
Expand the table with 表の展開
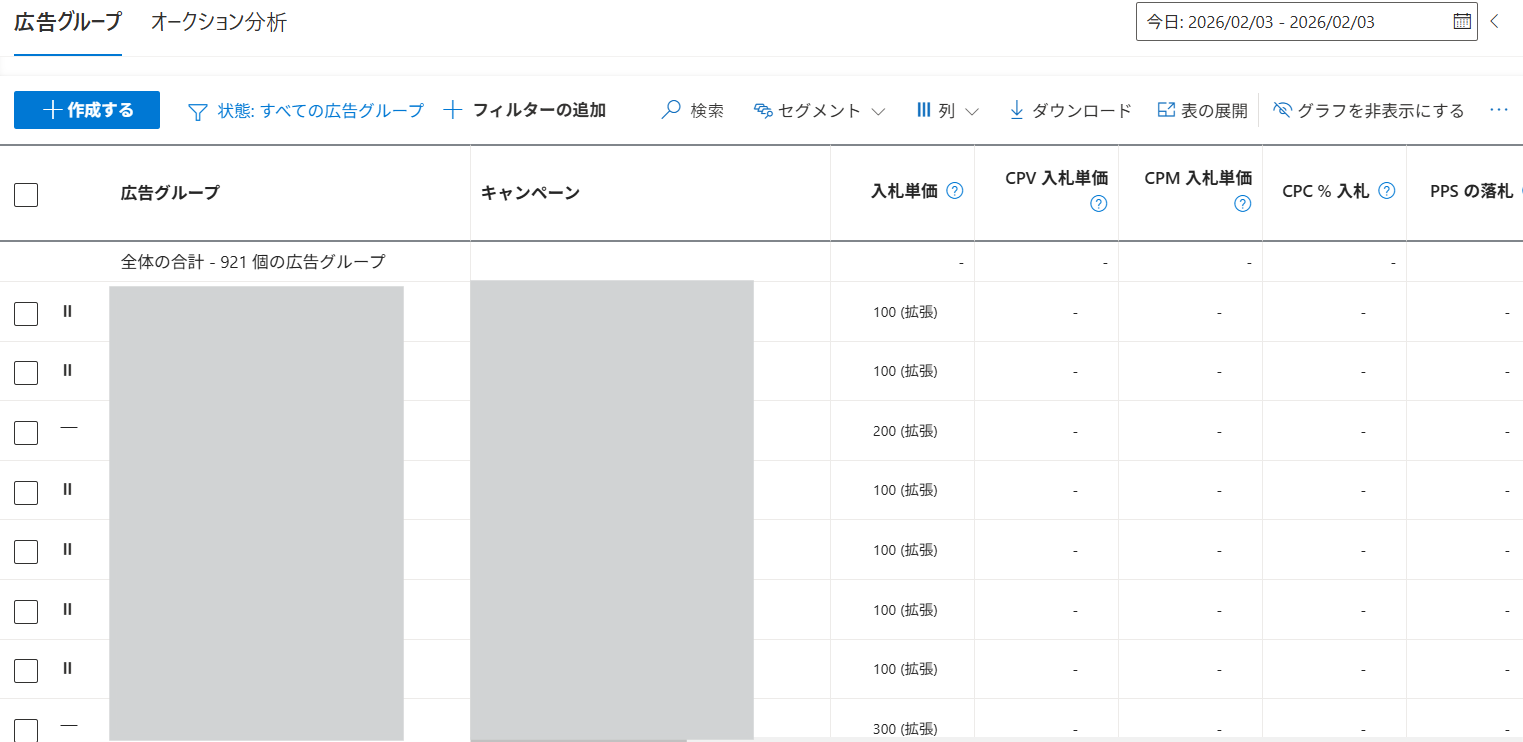point(1202,110)
